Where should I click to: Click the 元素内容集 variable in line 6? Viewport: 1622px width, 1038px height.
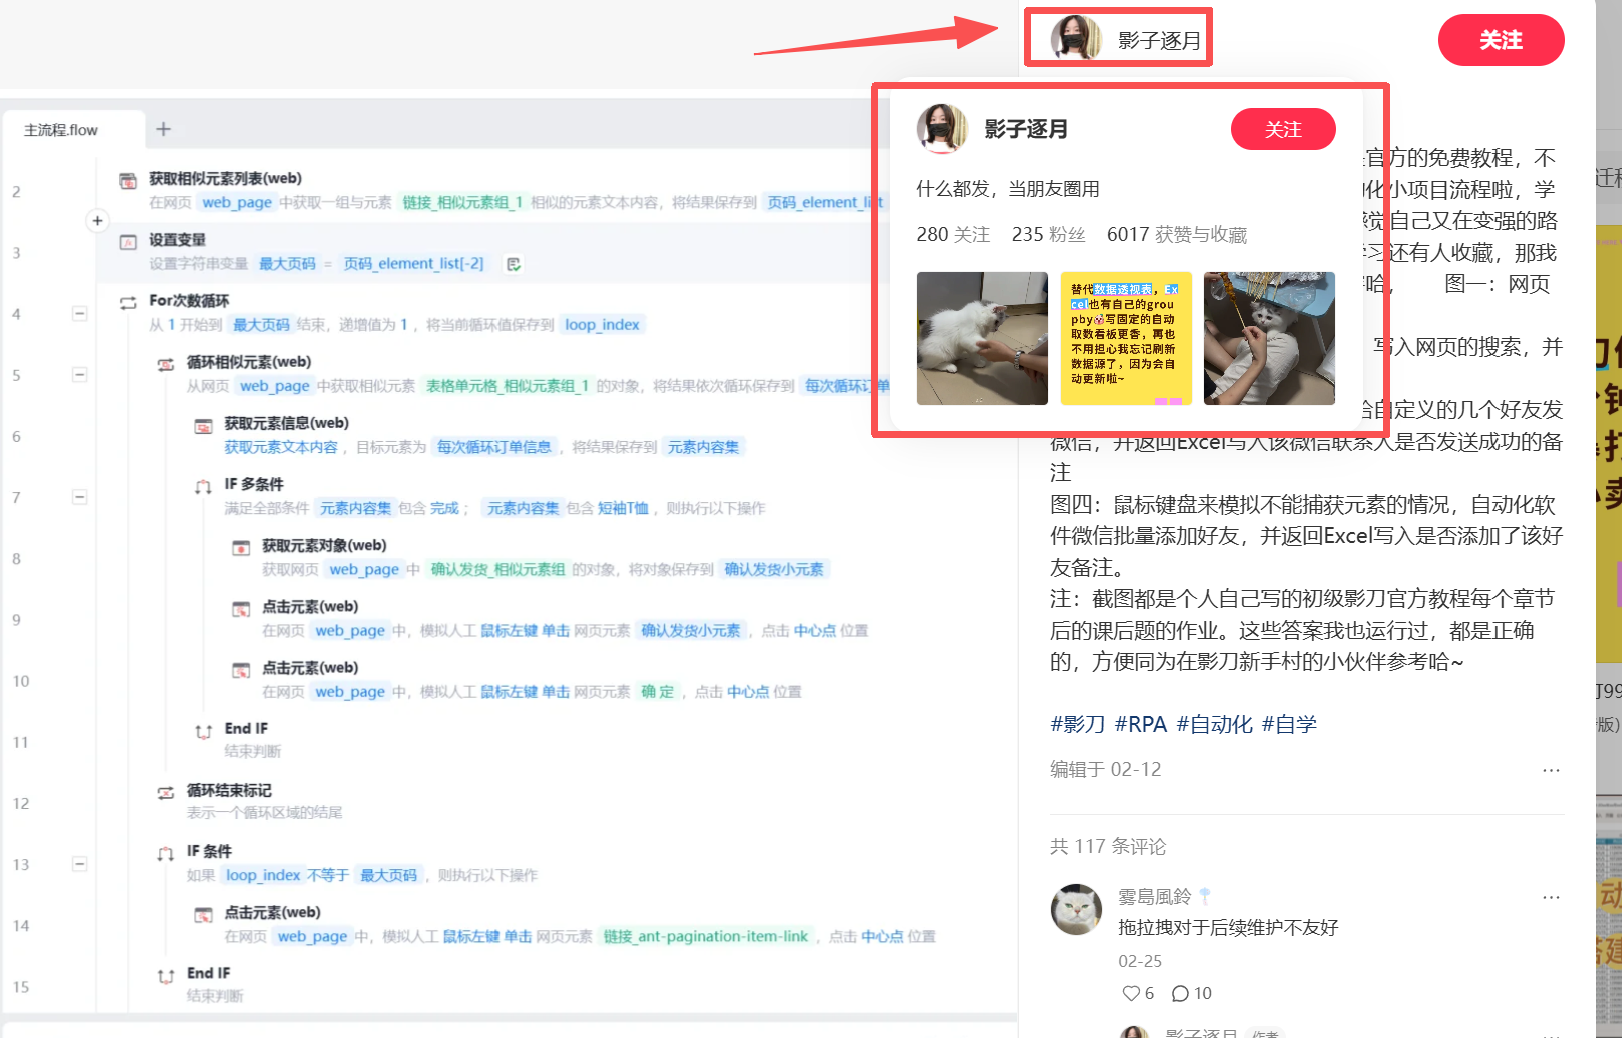pyautogui.click(x=703, y=447)
